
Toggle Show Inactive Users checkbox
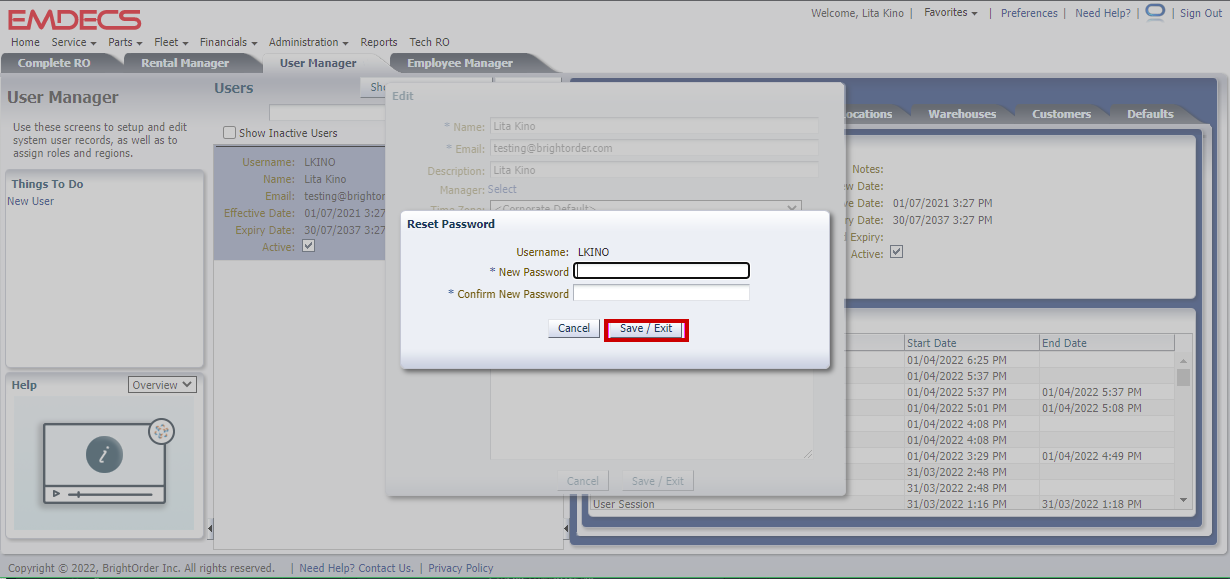(x=230, y=133)
